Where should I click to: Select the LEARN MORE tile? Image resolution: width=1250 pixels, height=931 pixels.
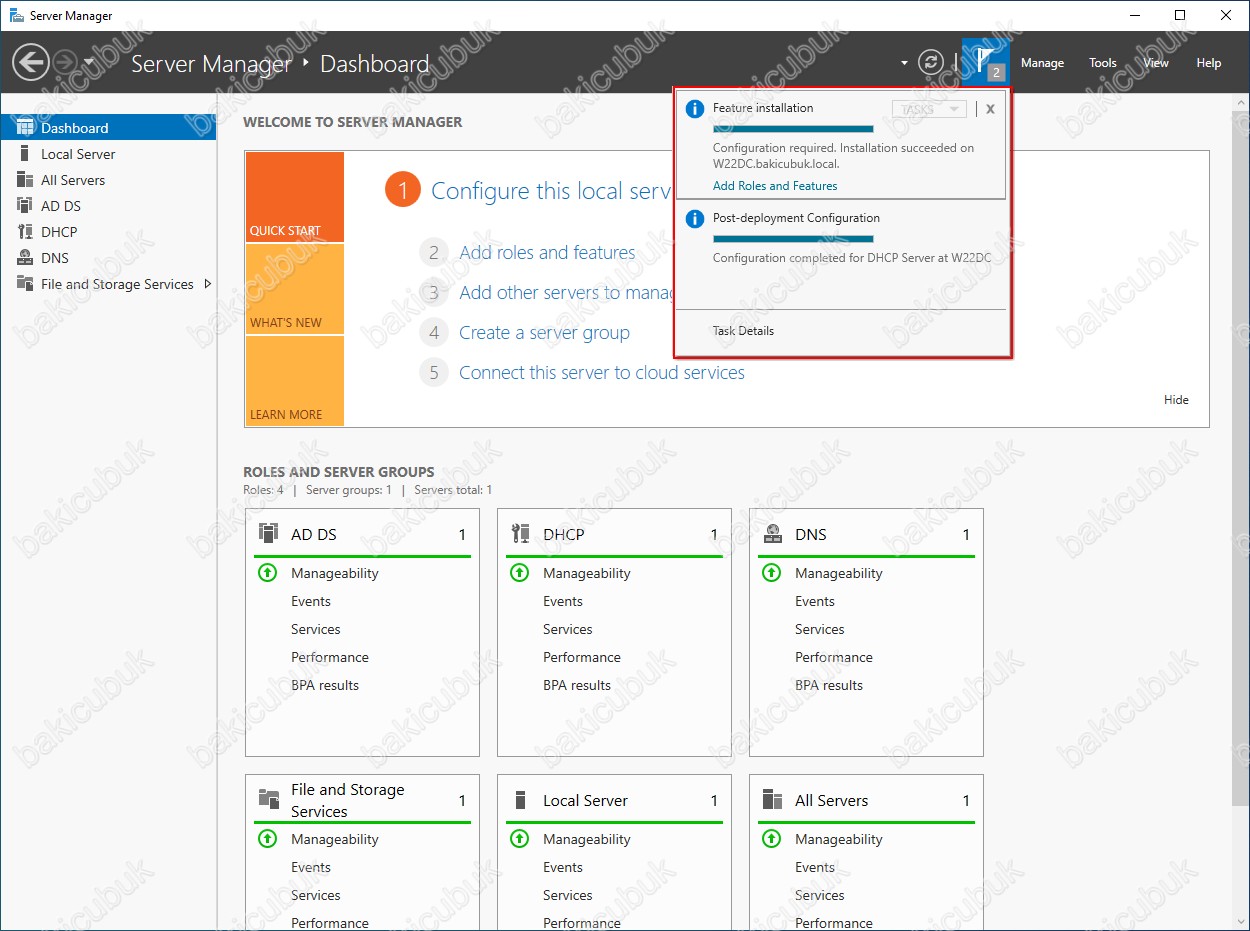click(x=294, y=381)
